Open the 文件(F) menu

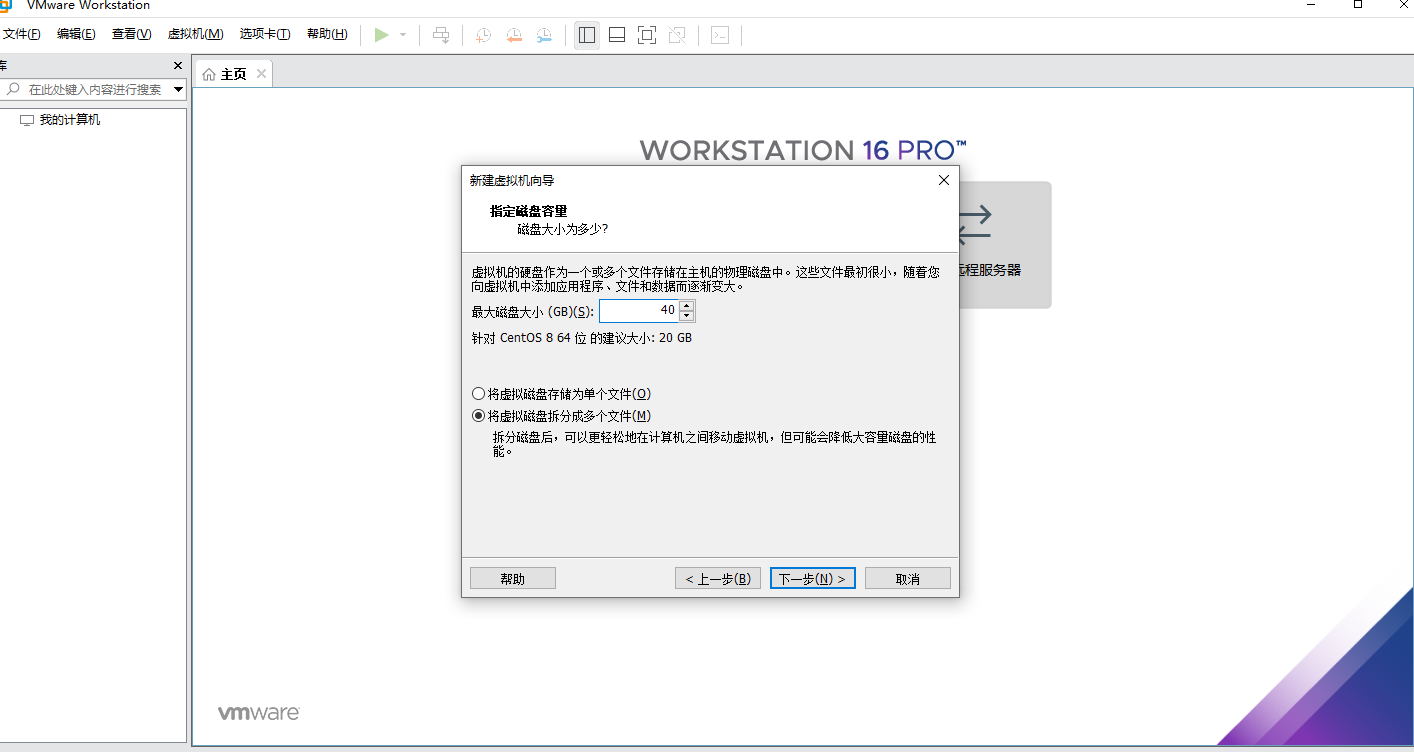[x=21, y=34]
